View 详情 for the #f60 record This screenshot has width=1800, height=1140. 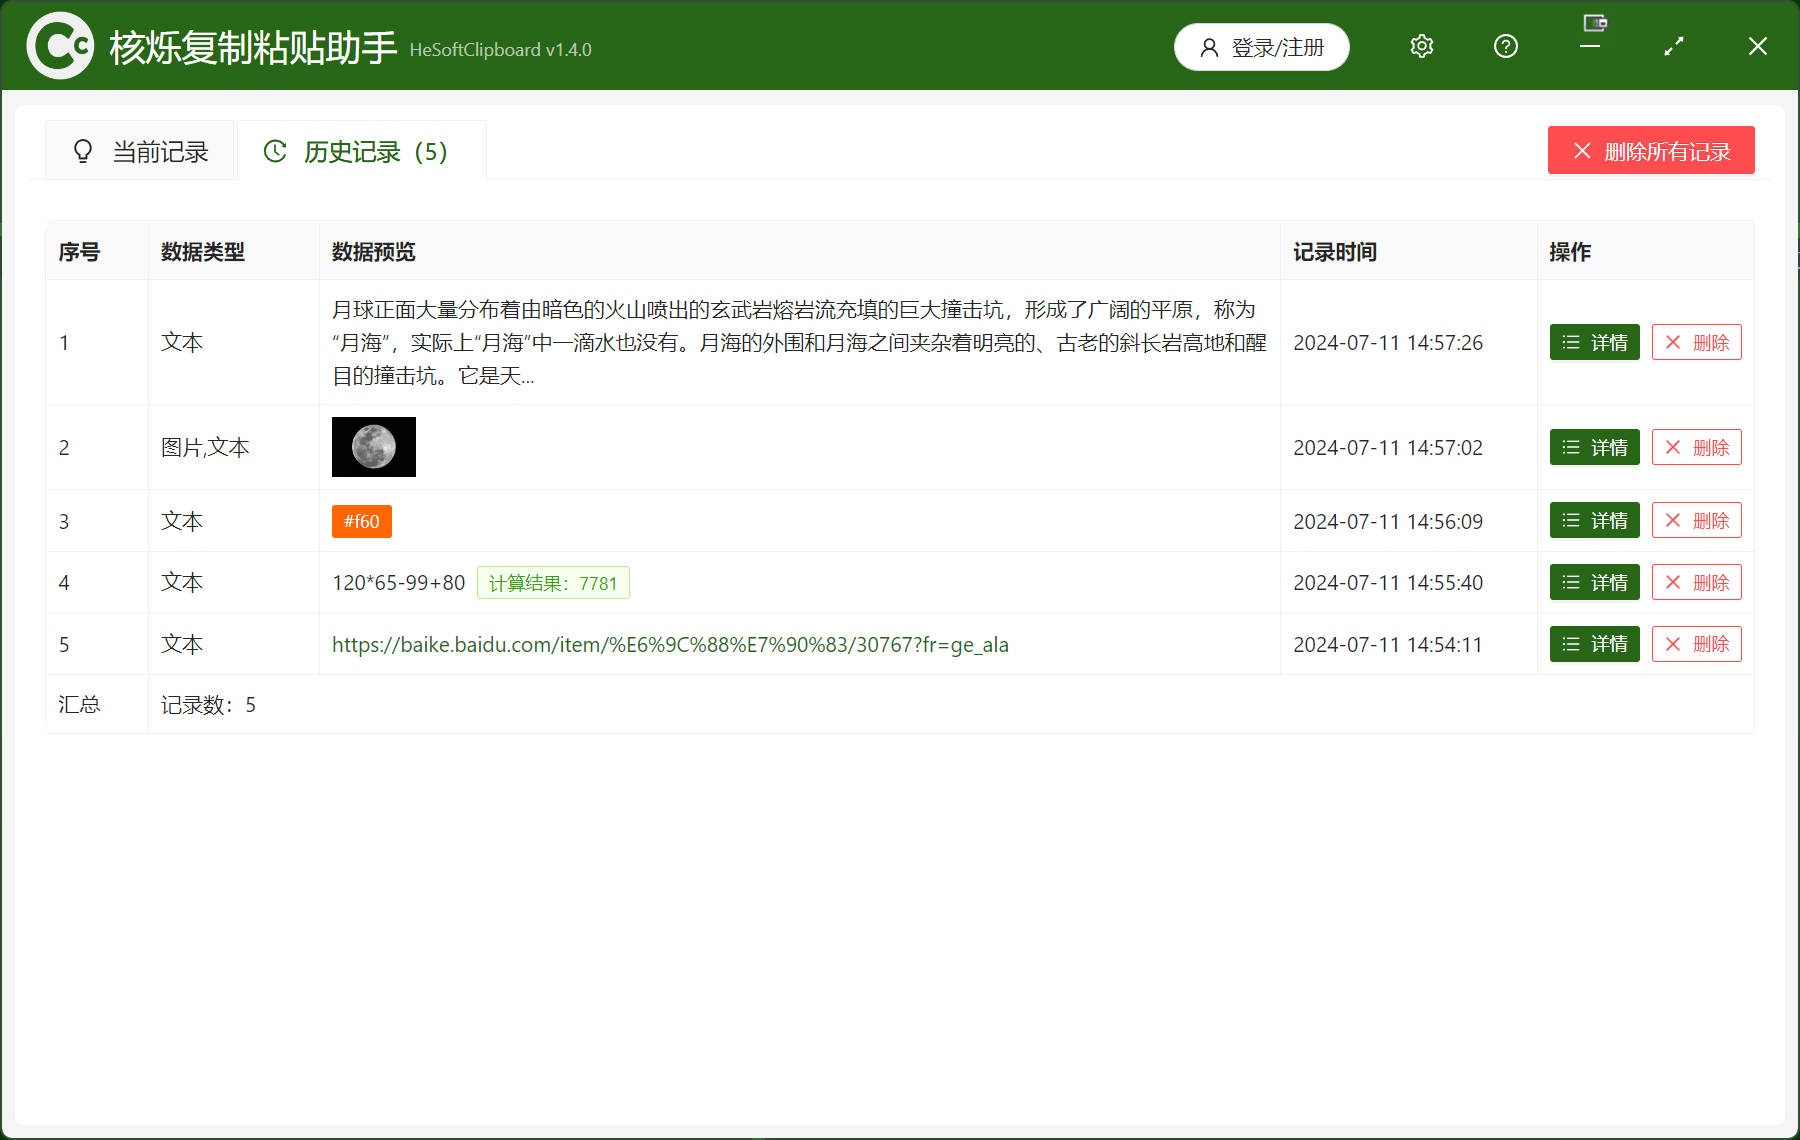[1594, 521]
